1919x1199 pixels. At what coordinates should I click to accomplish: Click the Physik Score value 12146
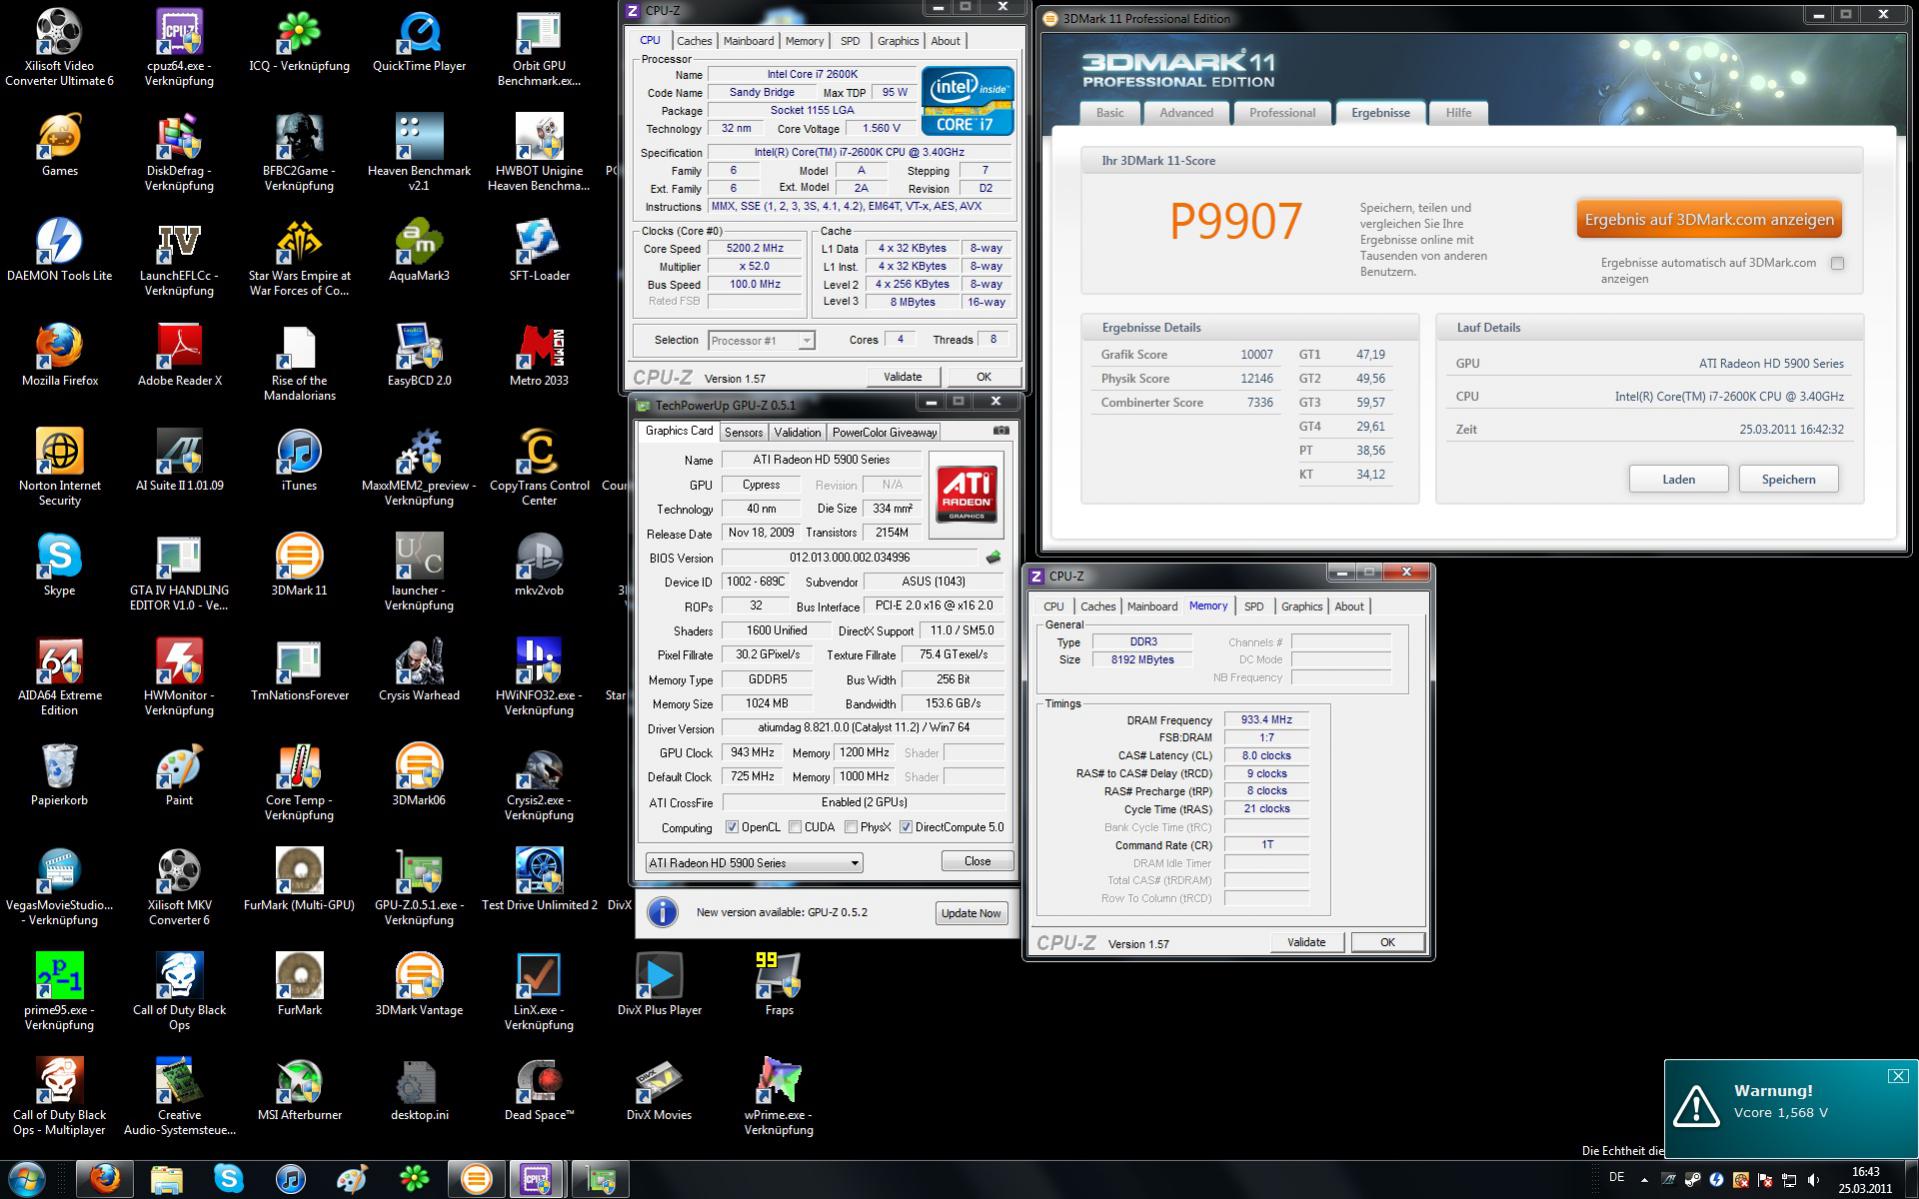click(x=1256, y=379)
